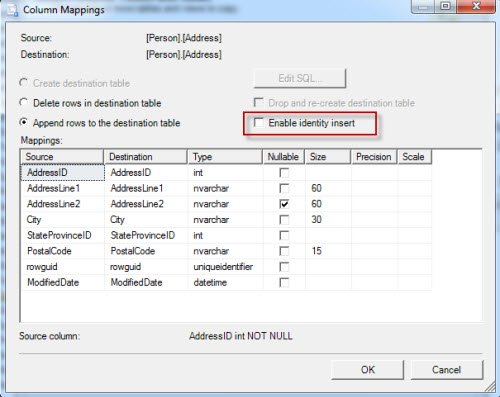Select the rowguid source cell

click(63, 267)
